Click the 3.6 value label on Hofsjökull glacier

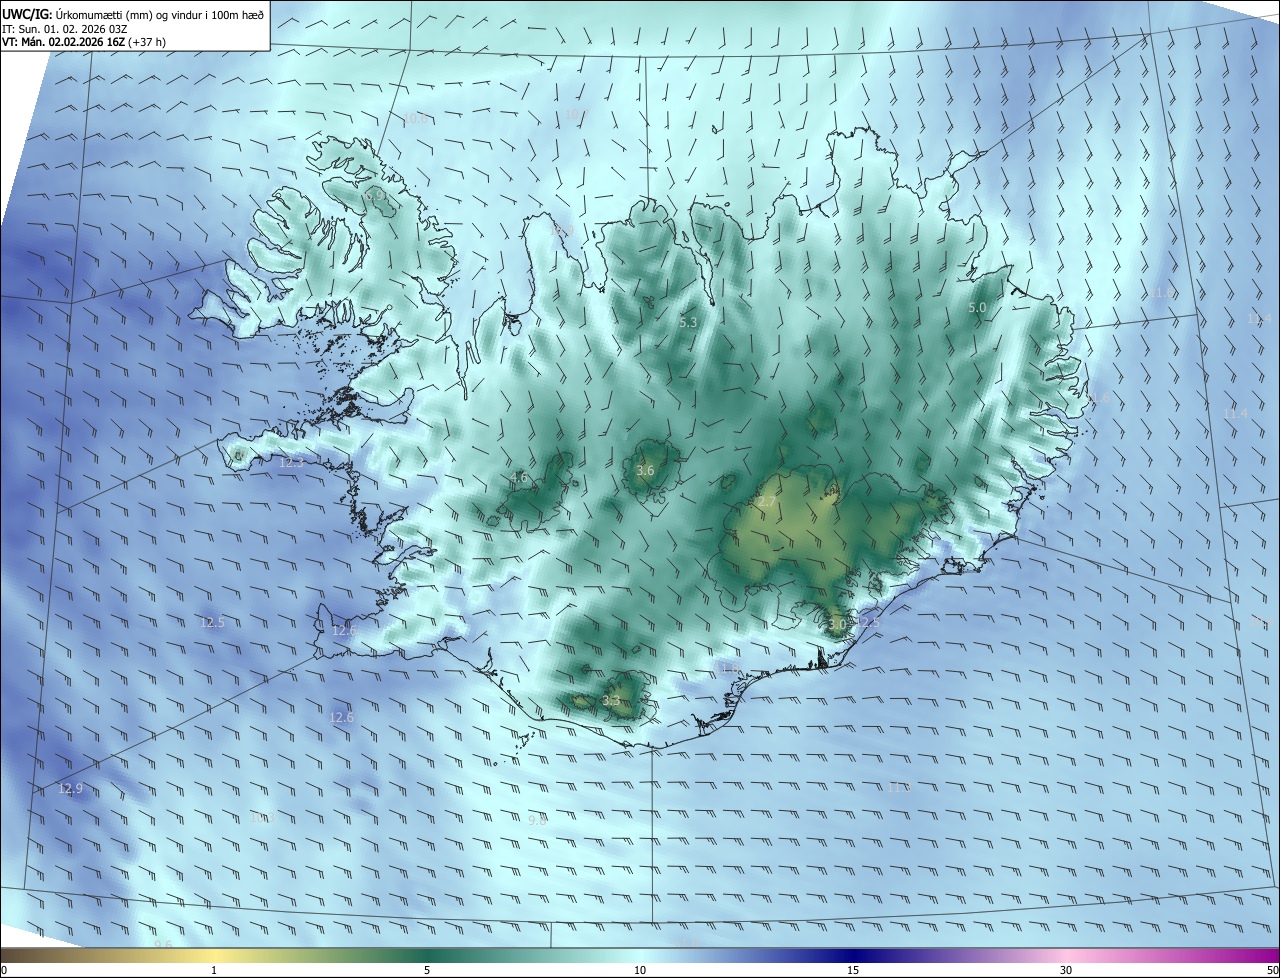pos(645,470)
